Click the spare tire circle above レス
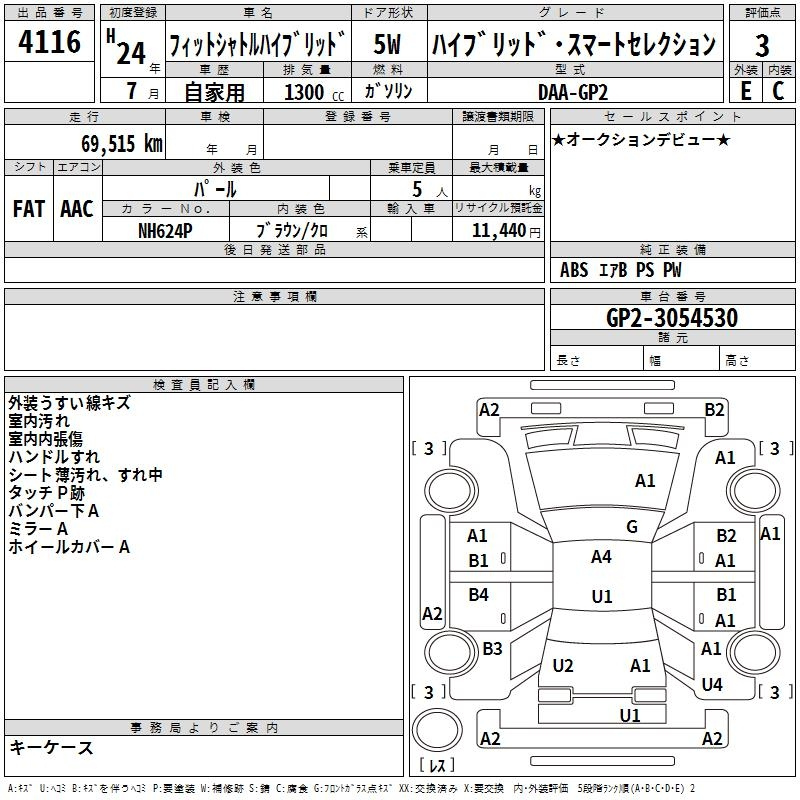 coord(437,730)
